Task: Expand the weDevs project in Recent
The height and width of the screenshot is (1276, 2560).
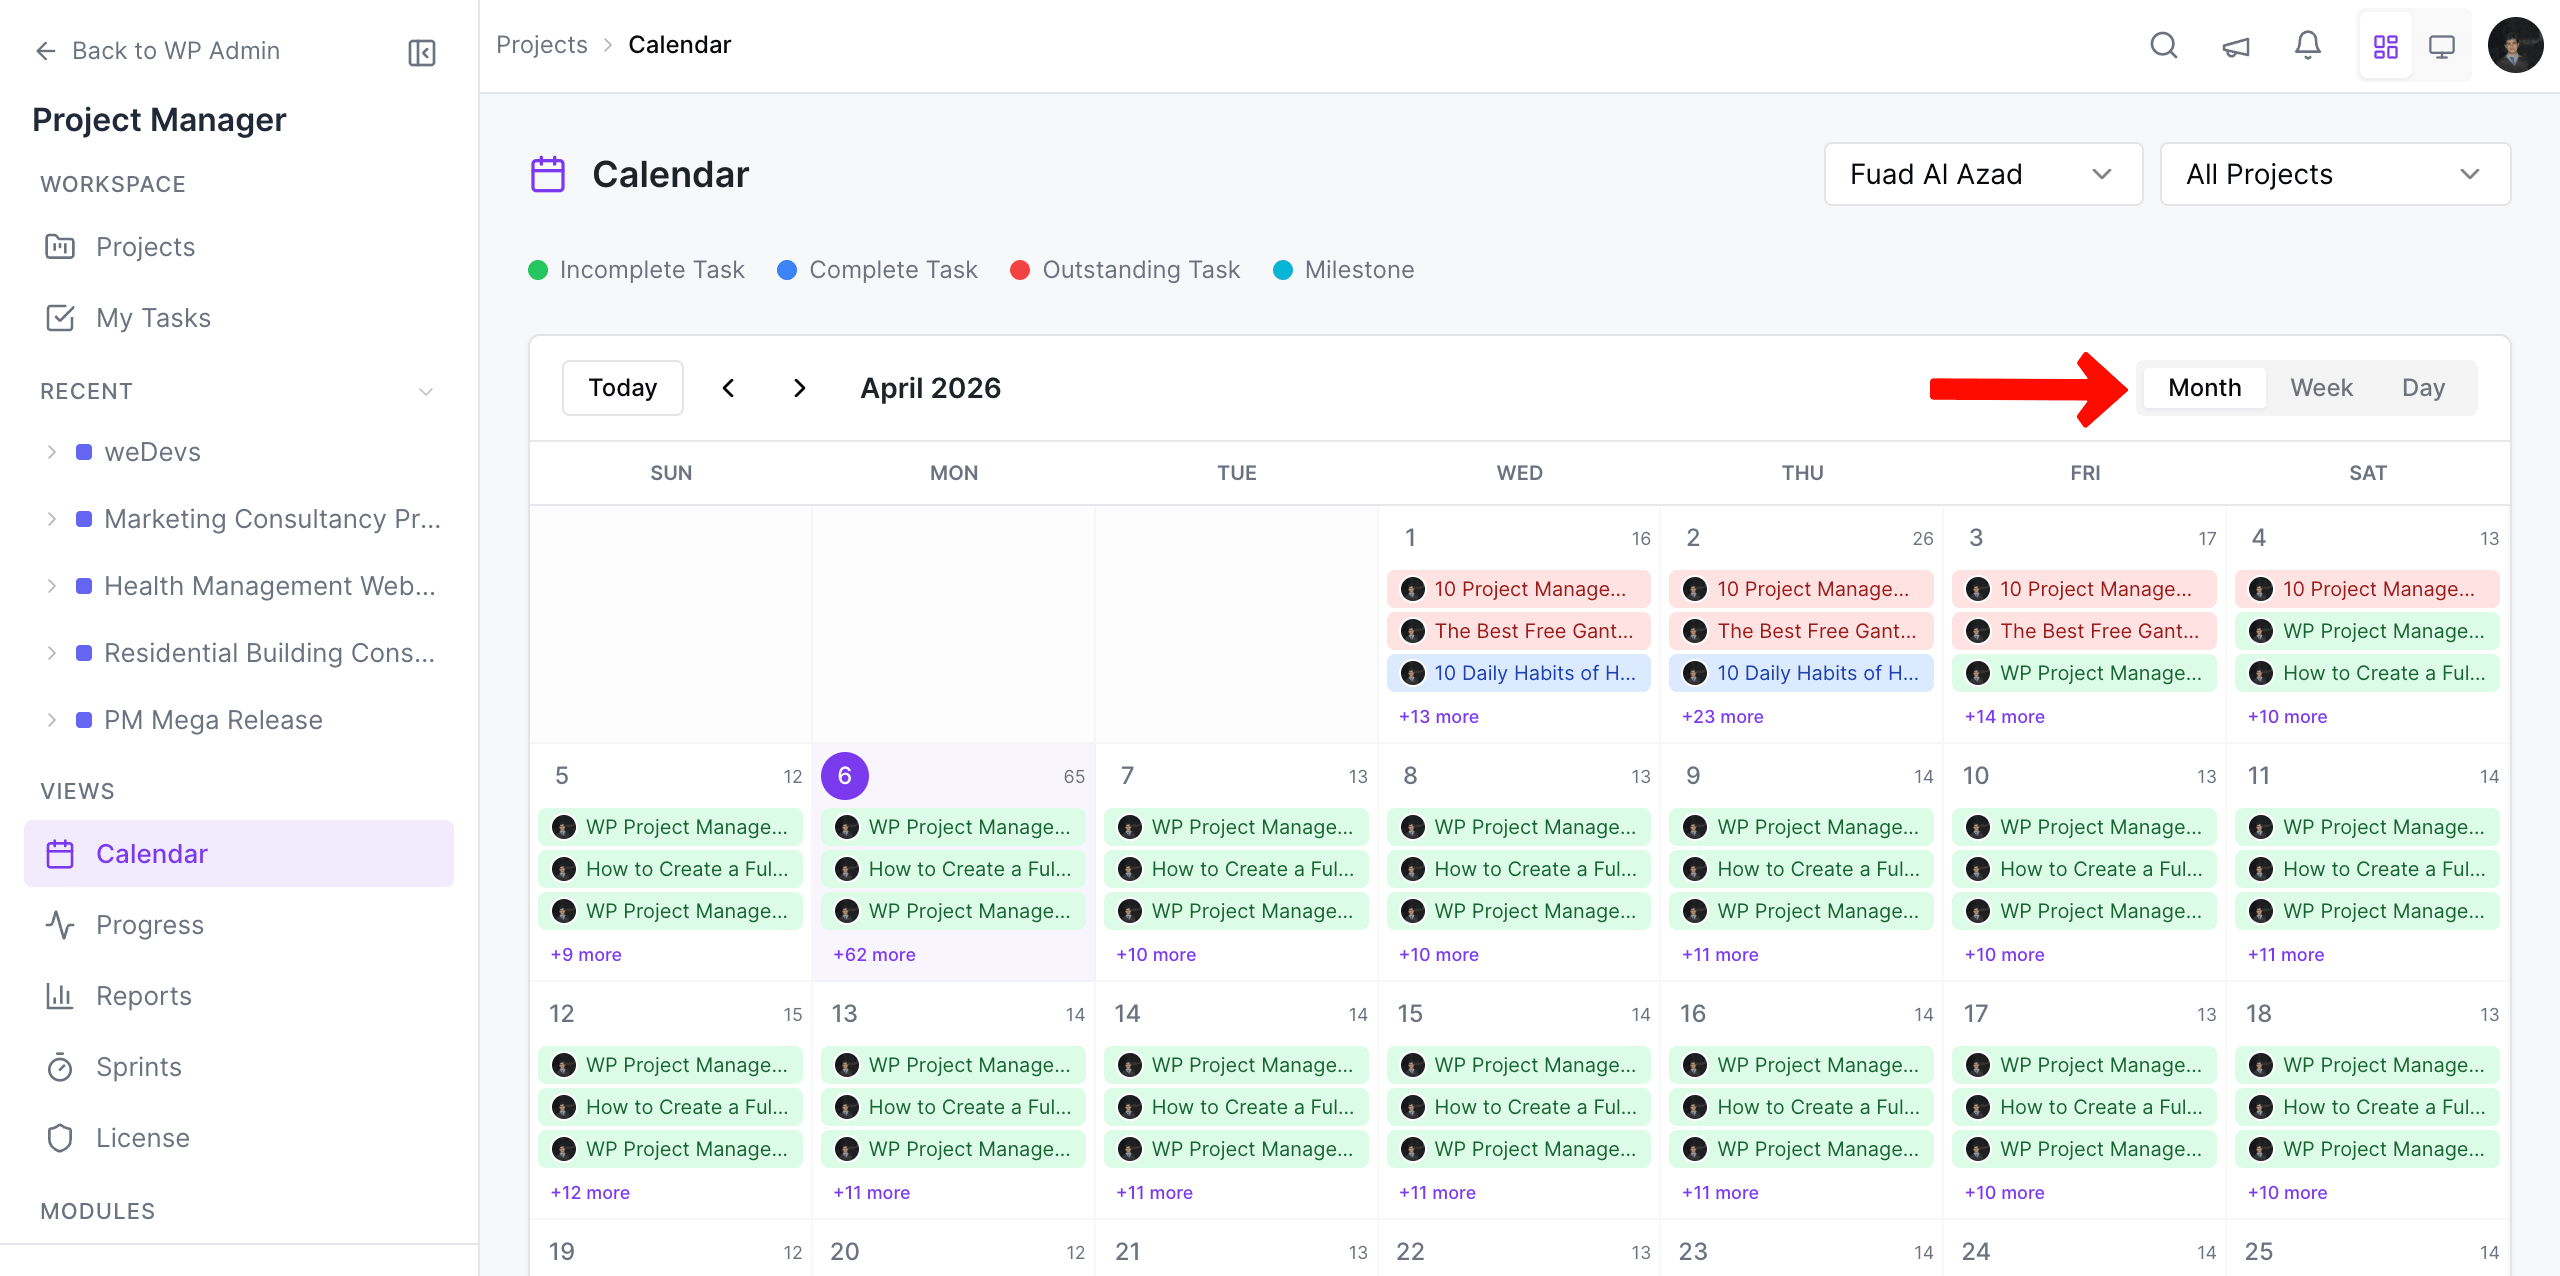Action: pos(52,451)
